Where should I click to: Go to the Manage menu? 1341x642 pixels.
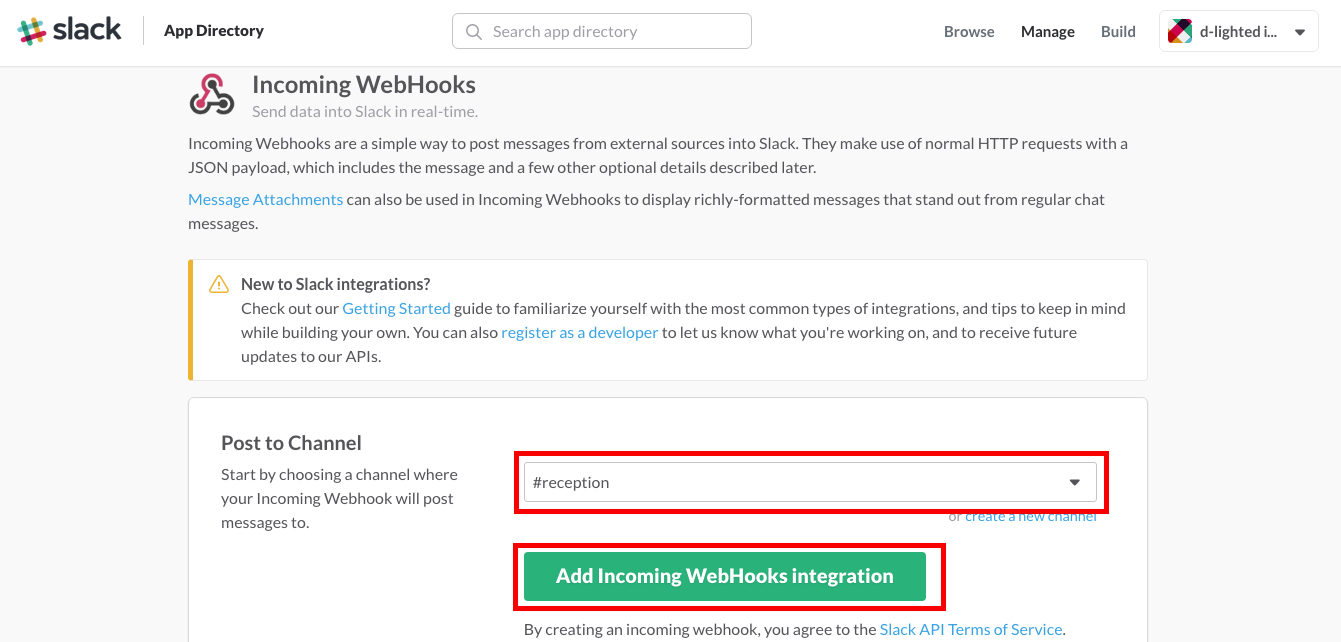click(x=1047, y=32)
